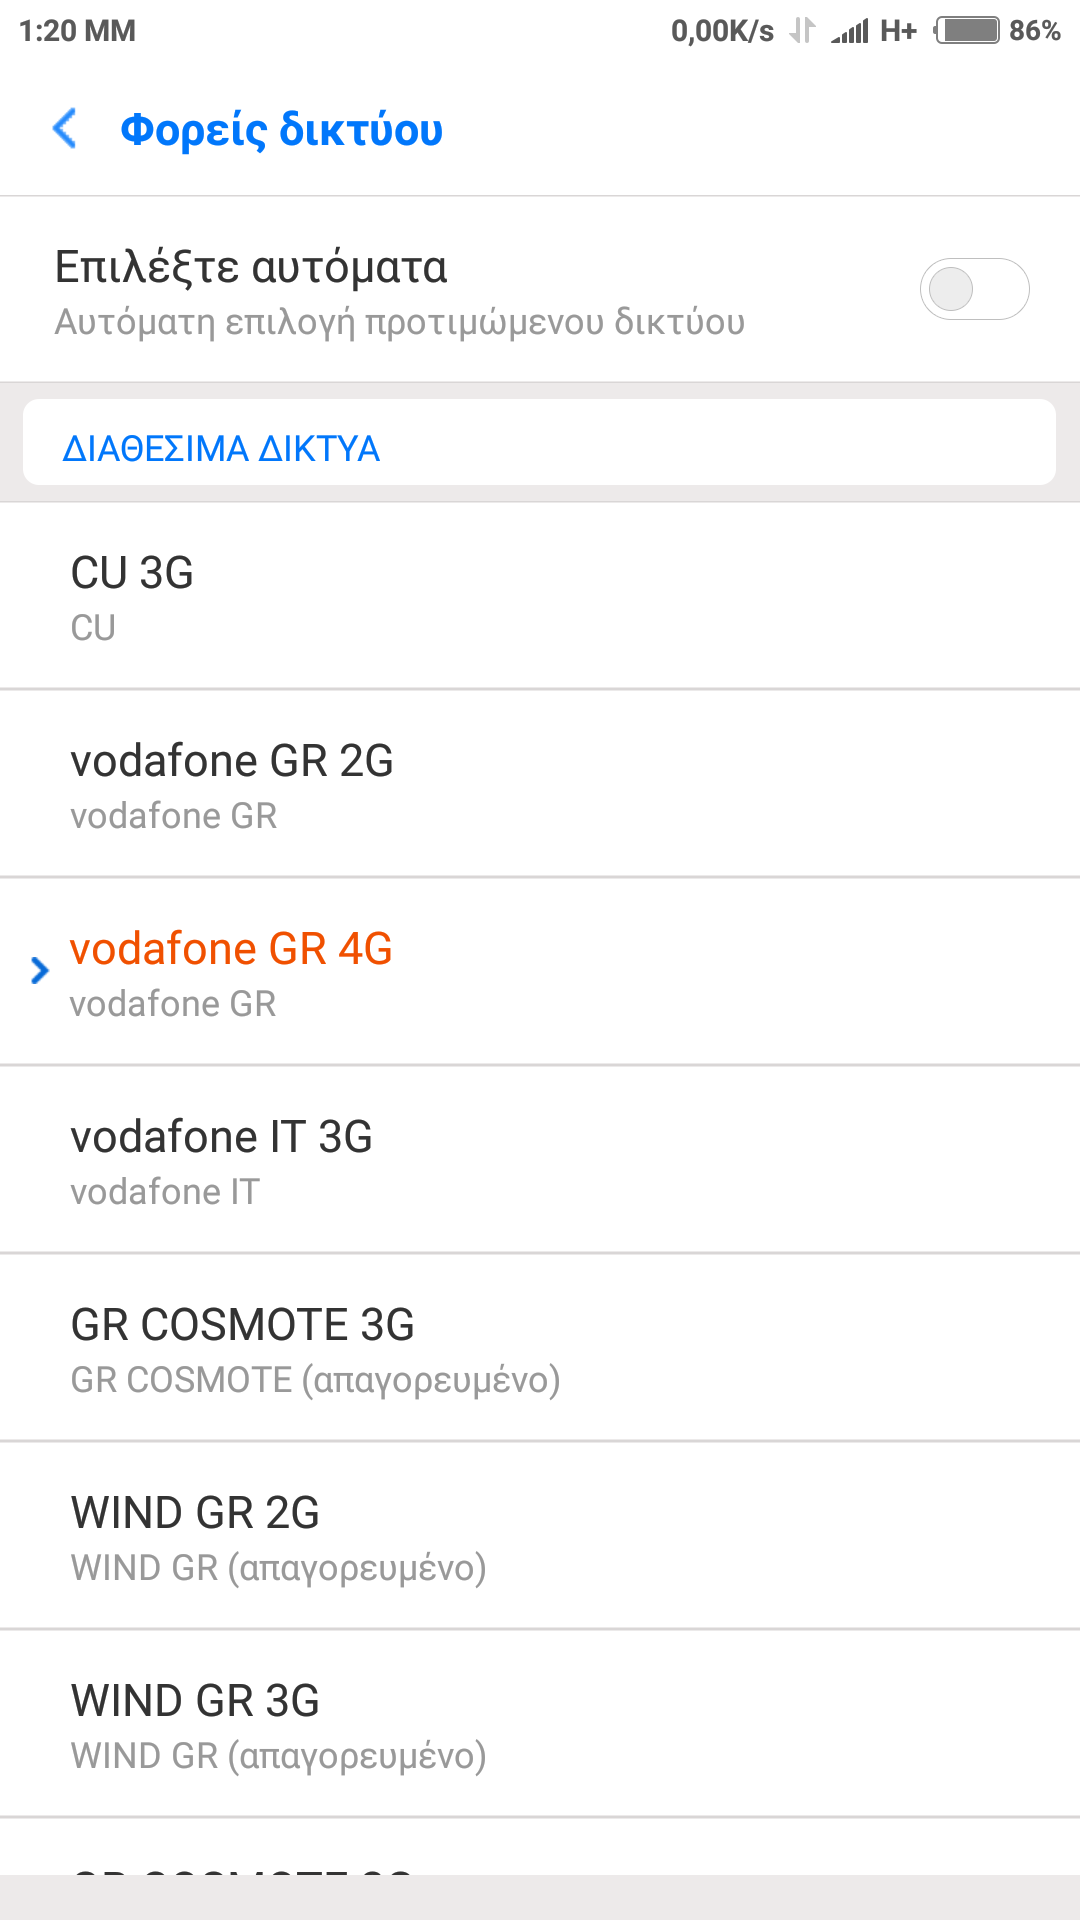Pick the GR COSMOTE 3G network
The height and width of the screenshot is (1920, 1080).
tap(540, 1348)
